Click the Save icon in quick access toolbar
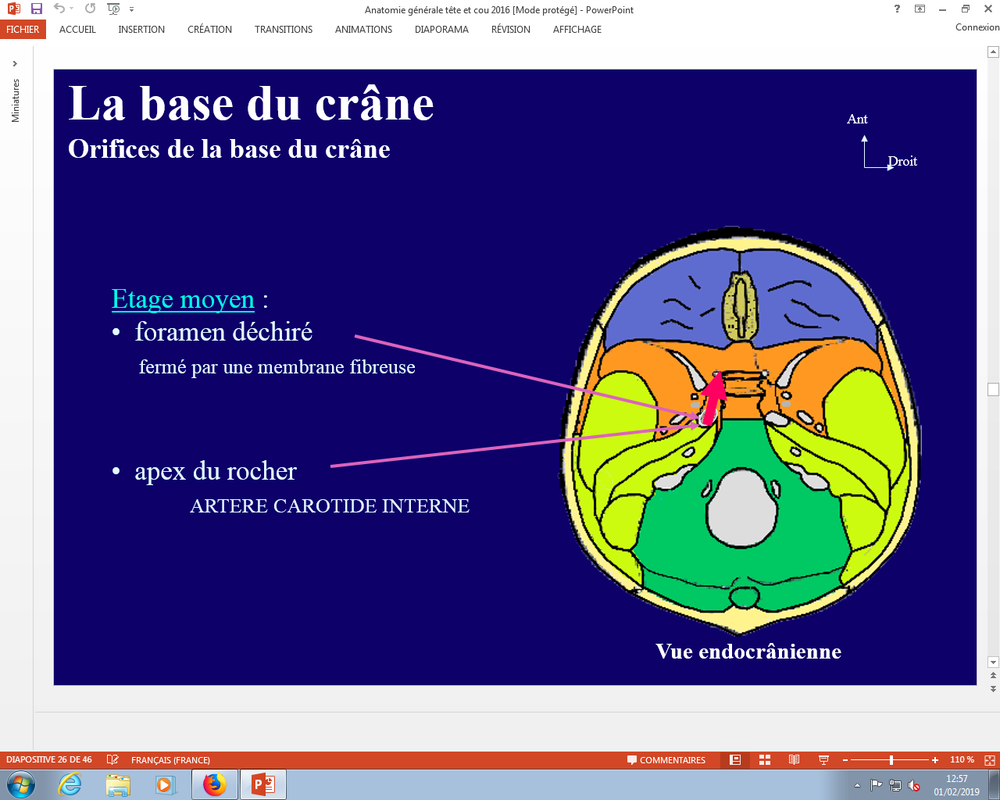Viewport: 1000px width, 800px height. tap(37, 9)
